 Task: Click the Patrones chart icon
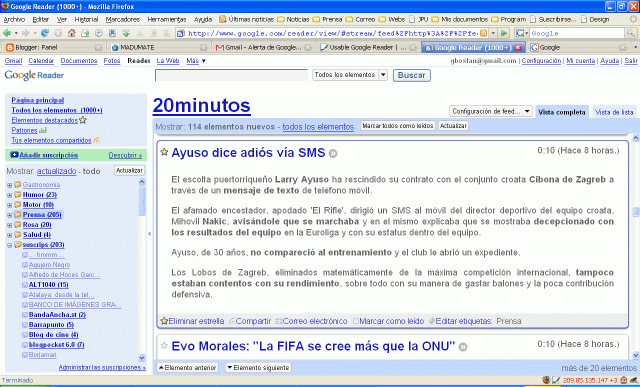pos(43,130)
